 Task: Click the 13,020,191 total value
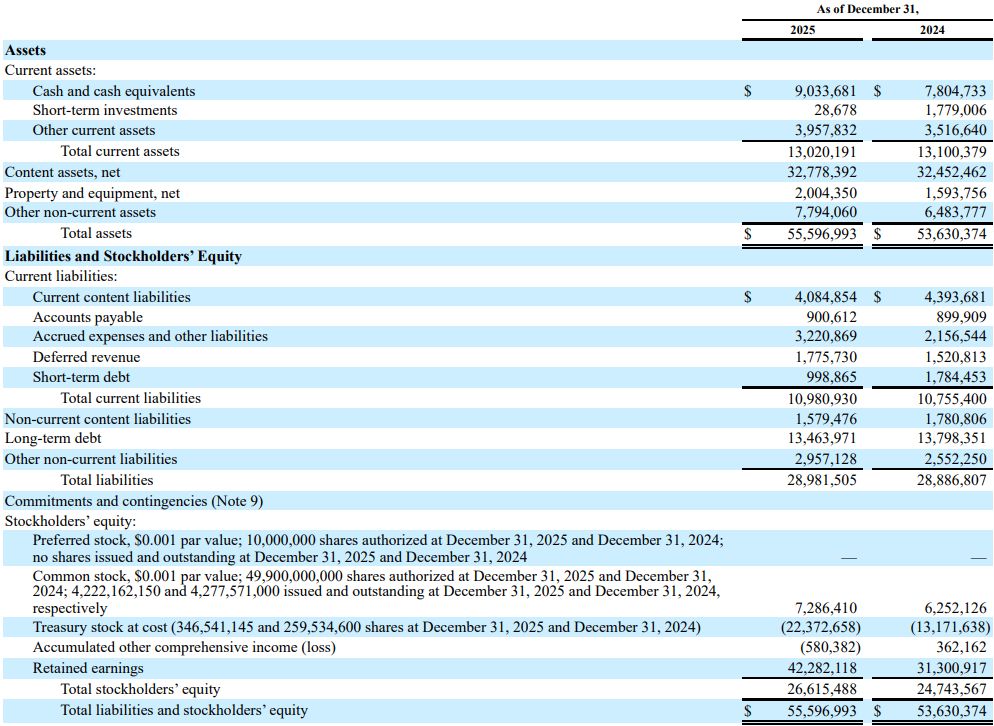[822, 152]
